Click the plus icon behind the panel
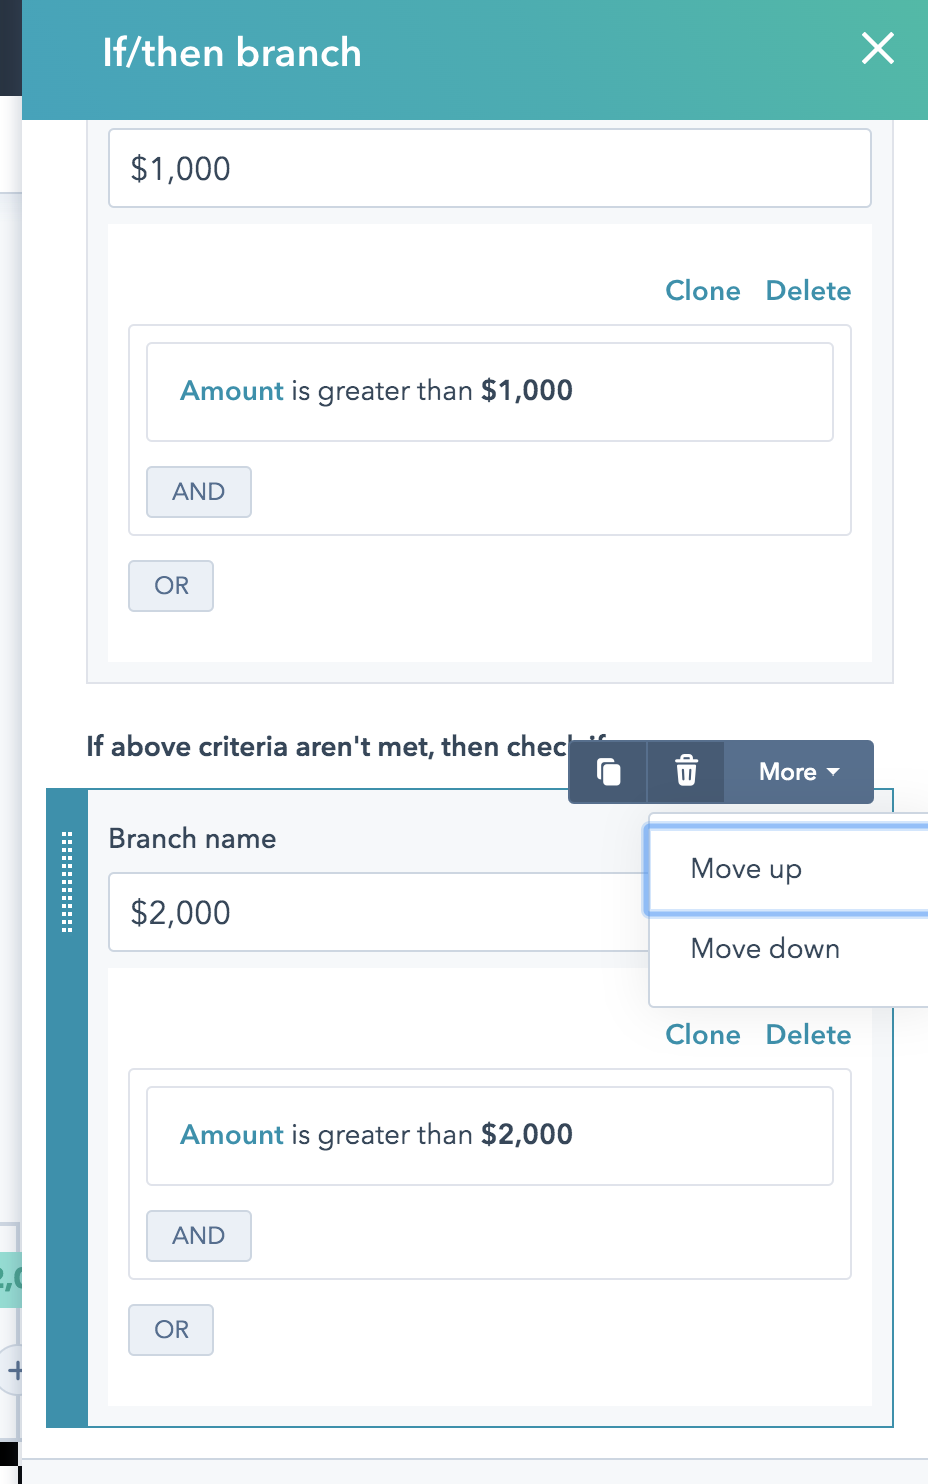928x1484 pixels. tap(13, 1370)
